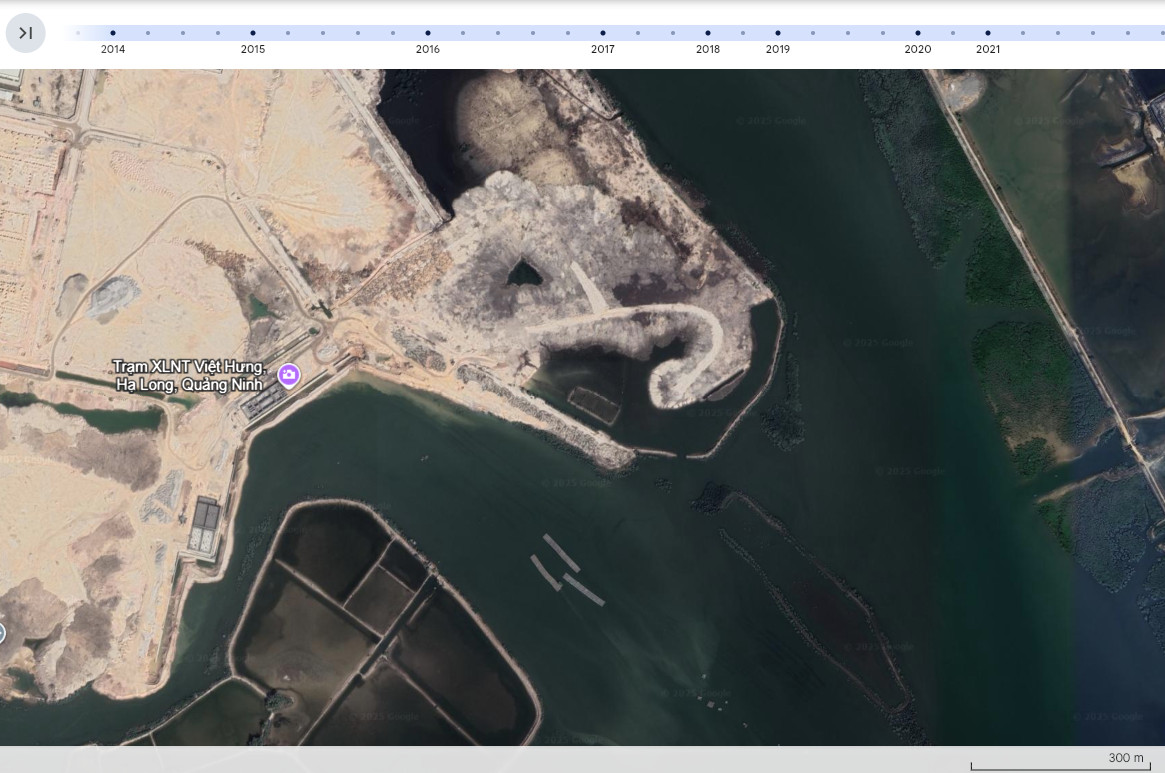
Task: Select the 2014 timeline marker
Action: click(x=113, y=31)
